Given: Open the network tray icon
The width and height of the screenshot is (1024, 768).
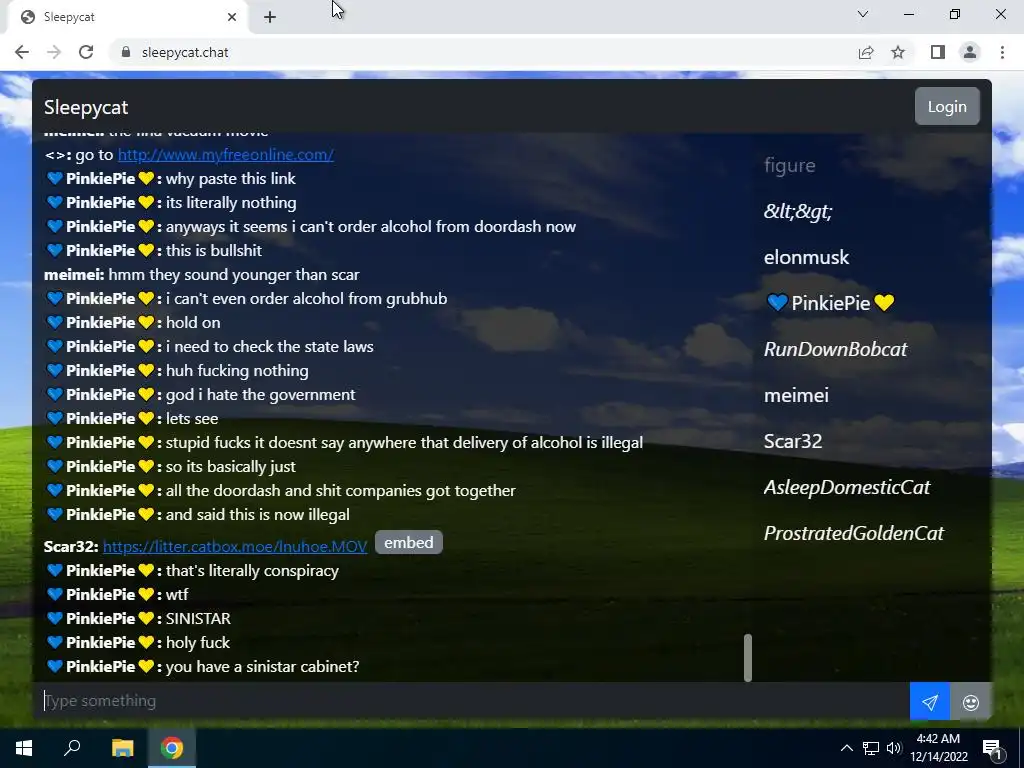Looking at the screenshot, I should click(871, 748).
